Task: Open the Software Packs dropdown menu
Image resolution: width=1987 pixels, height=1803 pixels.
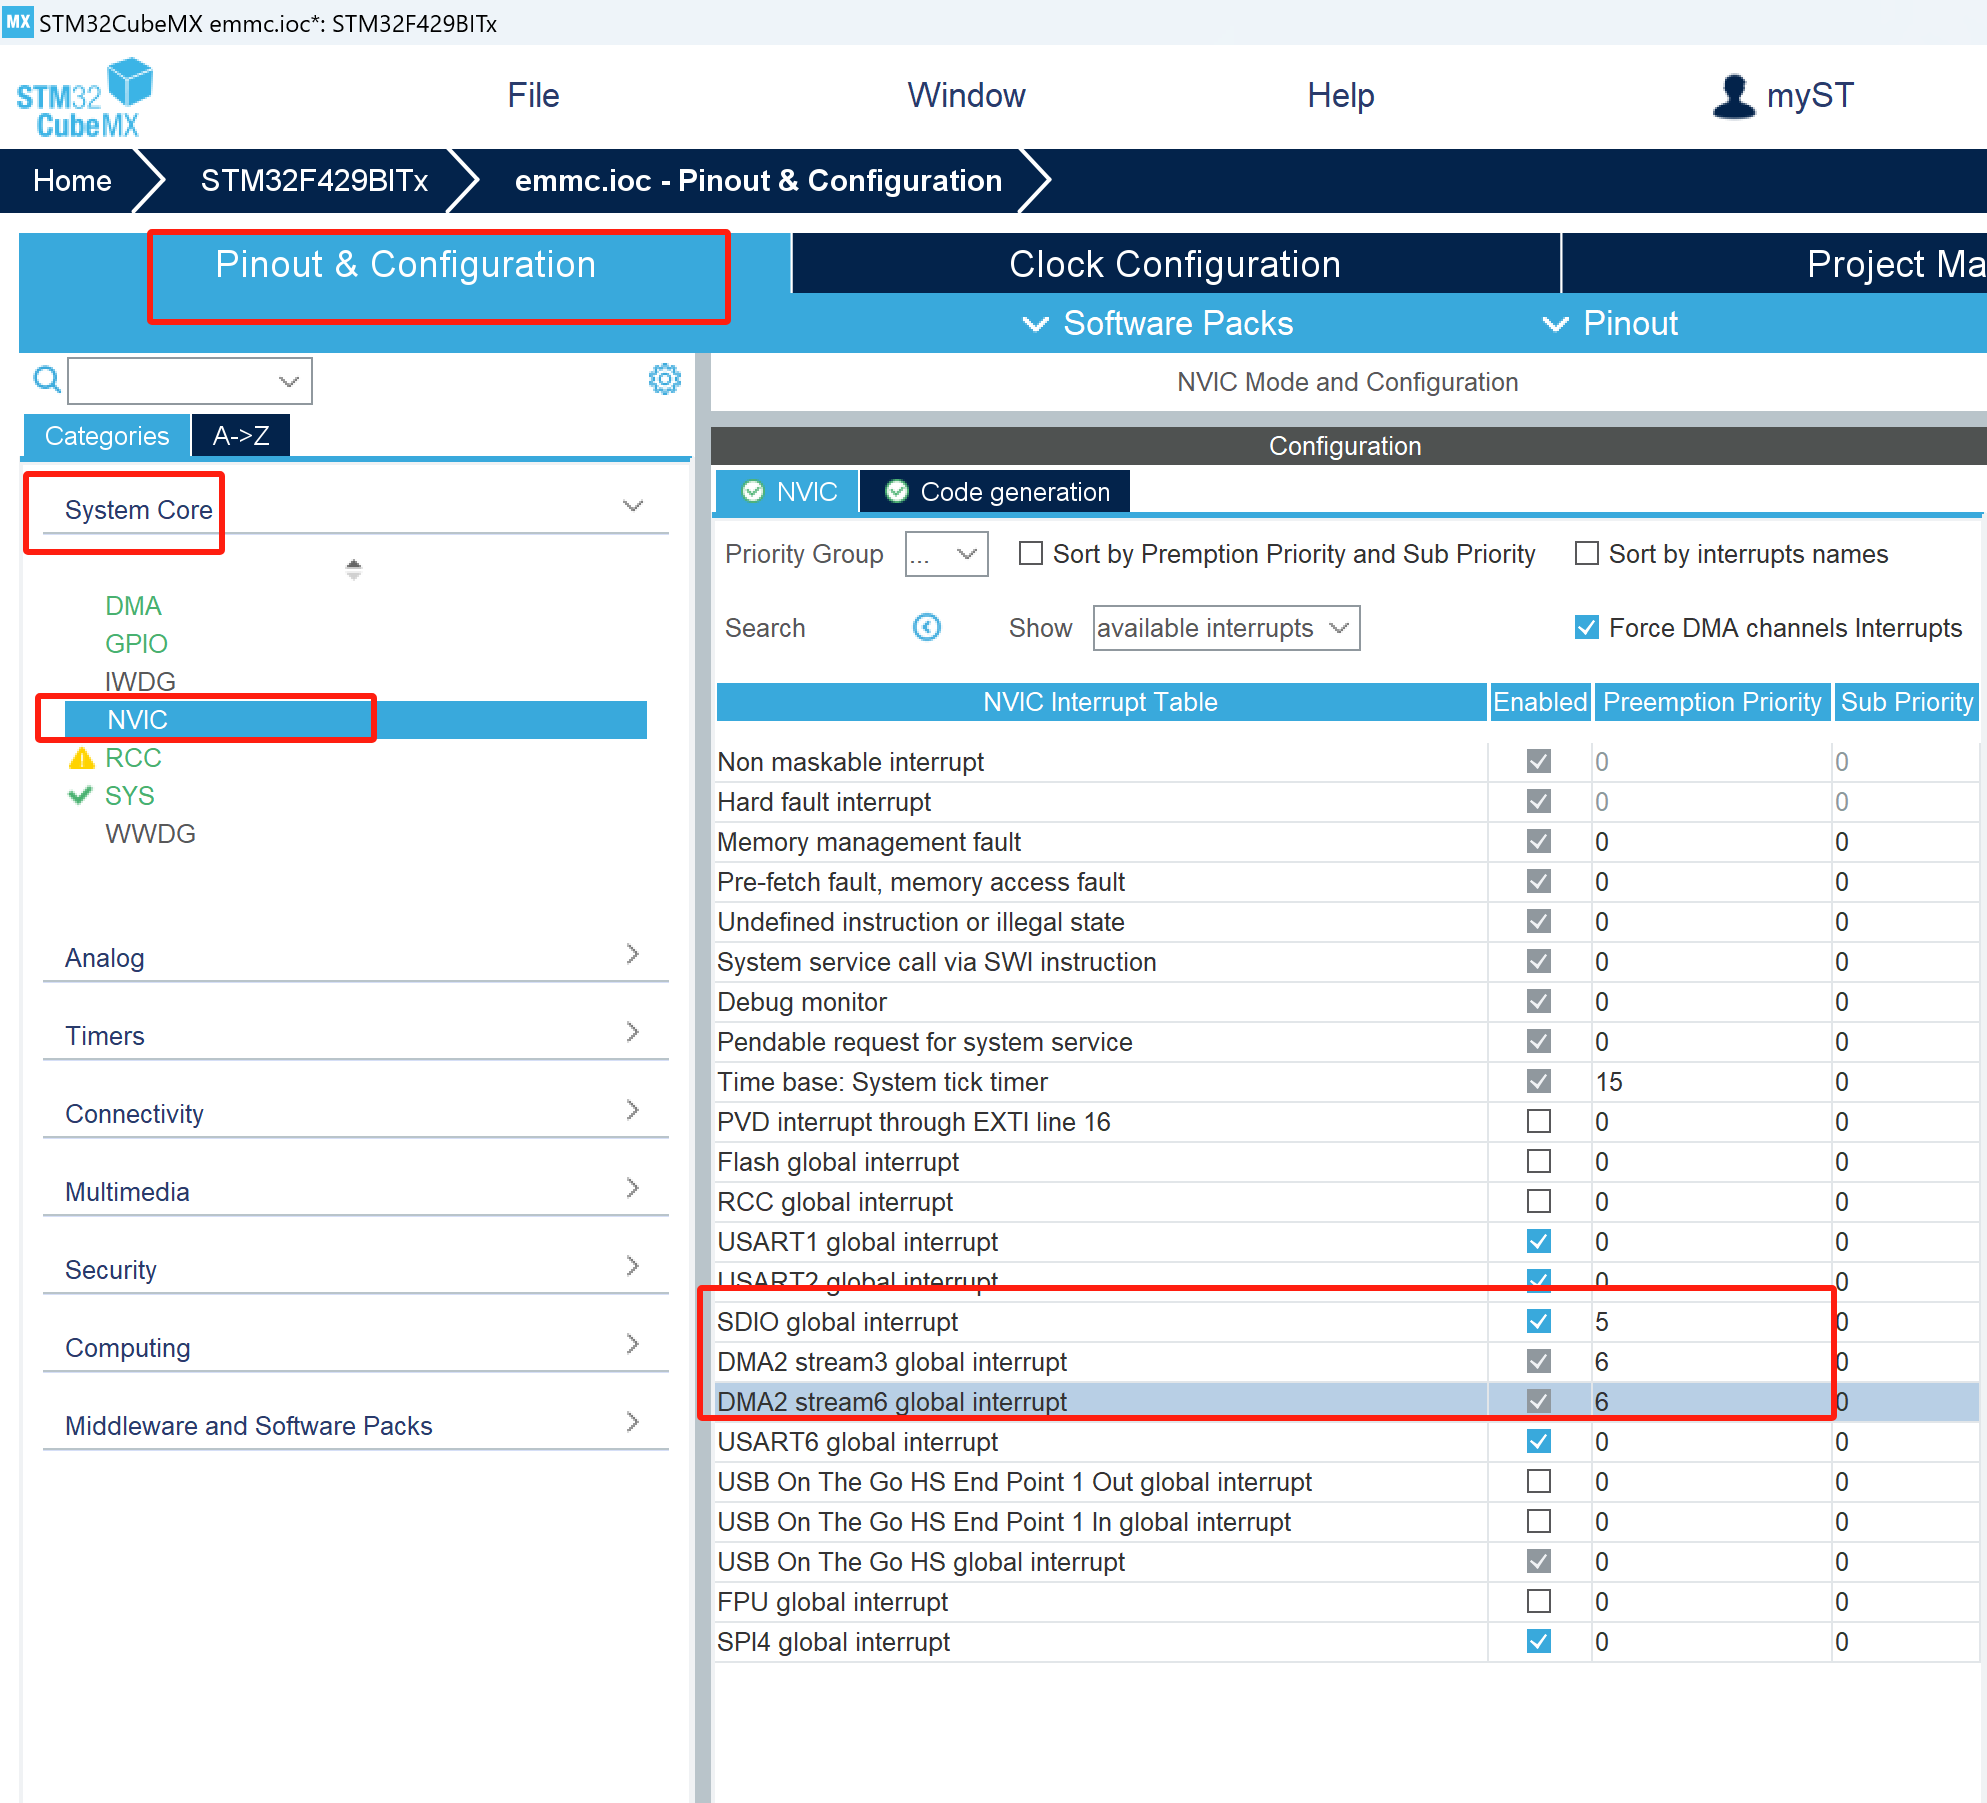Action: [x=1158, y=323]
